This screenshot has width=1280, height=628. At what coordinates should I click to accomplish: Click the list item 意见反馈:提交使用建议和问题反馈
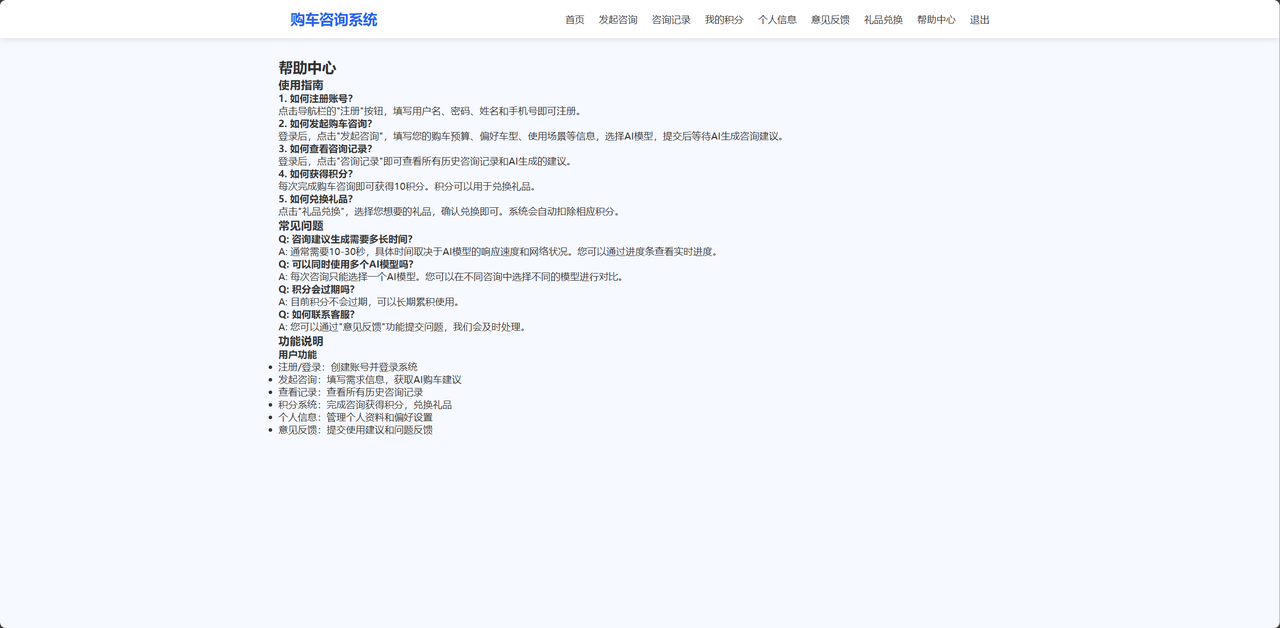click(356, 430)
